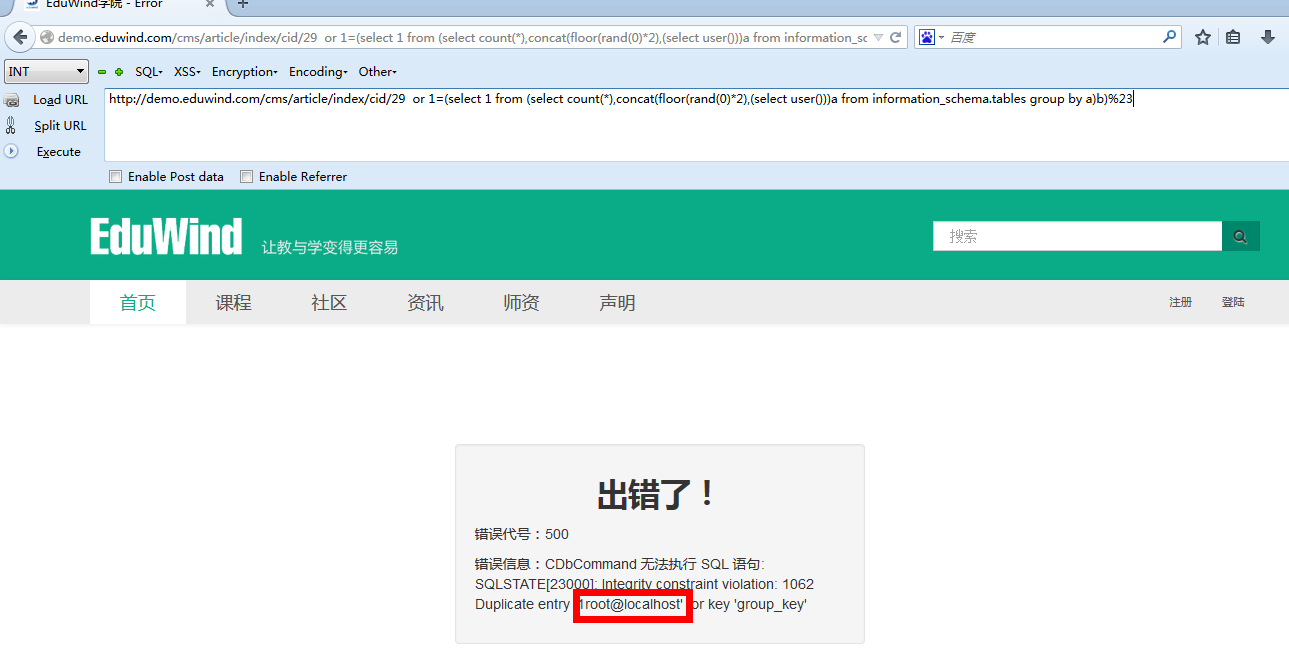
Task: Click the slogan 让教与学变得更容易
Action: [330, 247]
